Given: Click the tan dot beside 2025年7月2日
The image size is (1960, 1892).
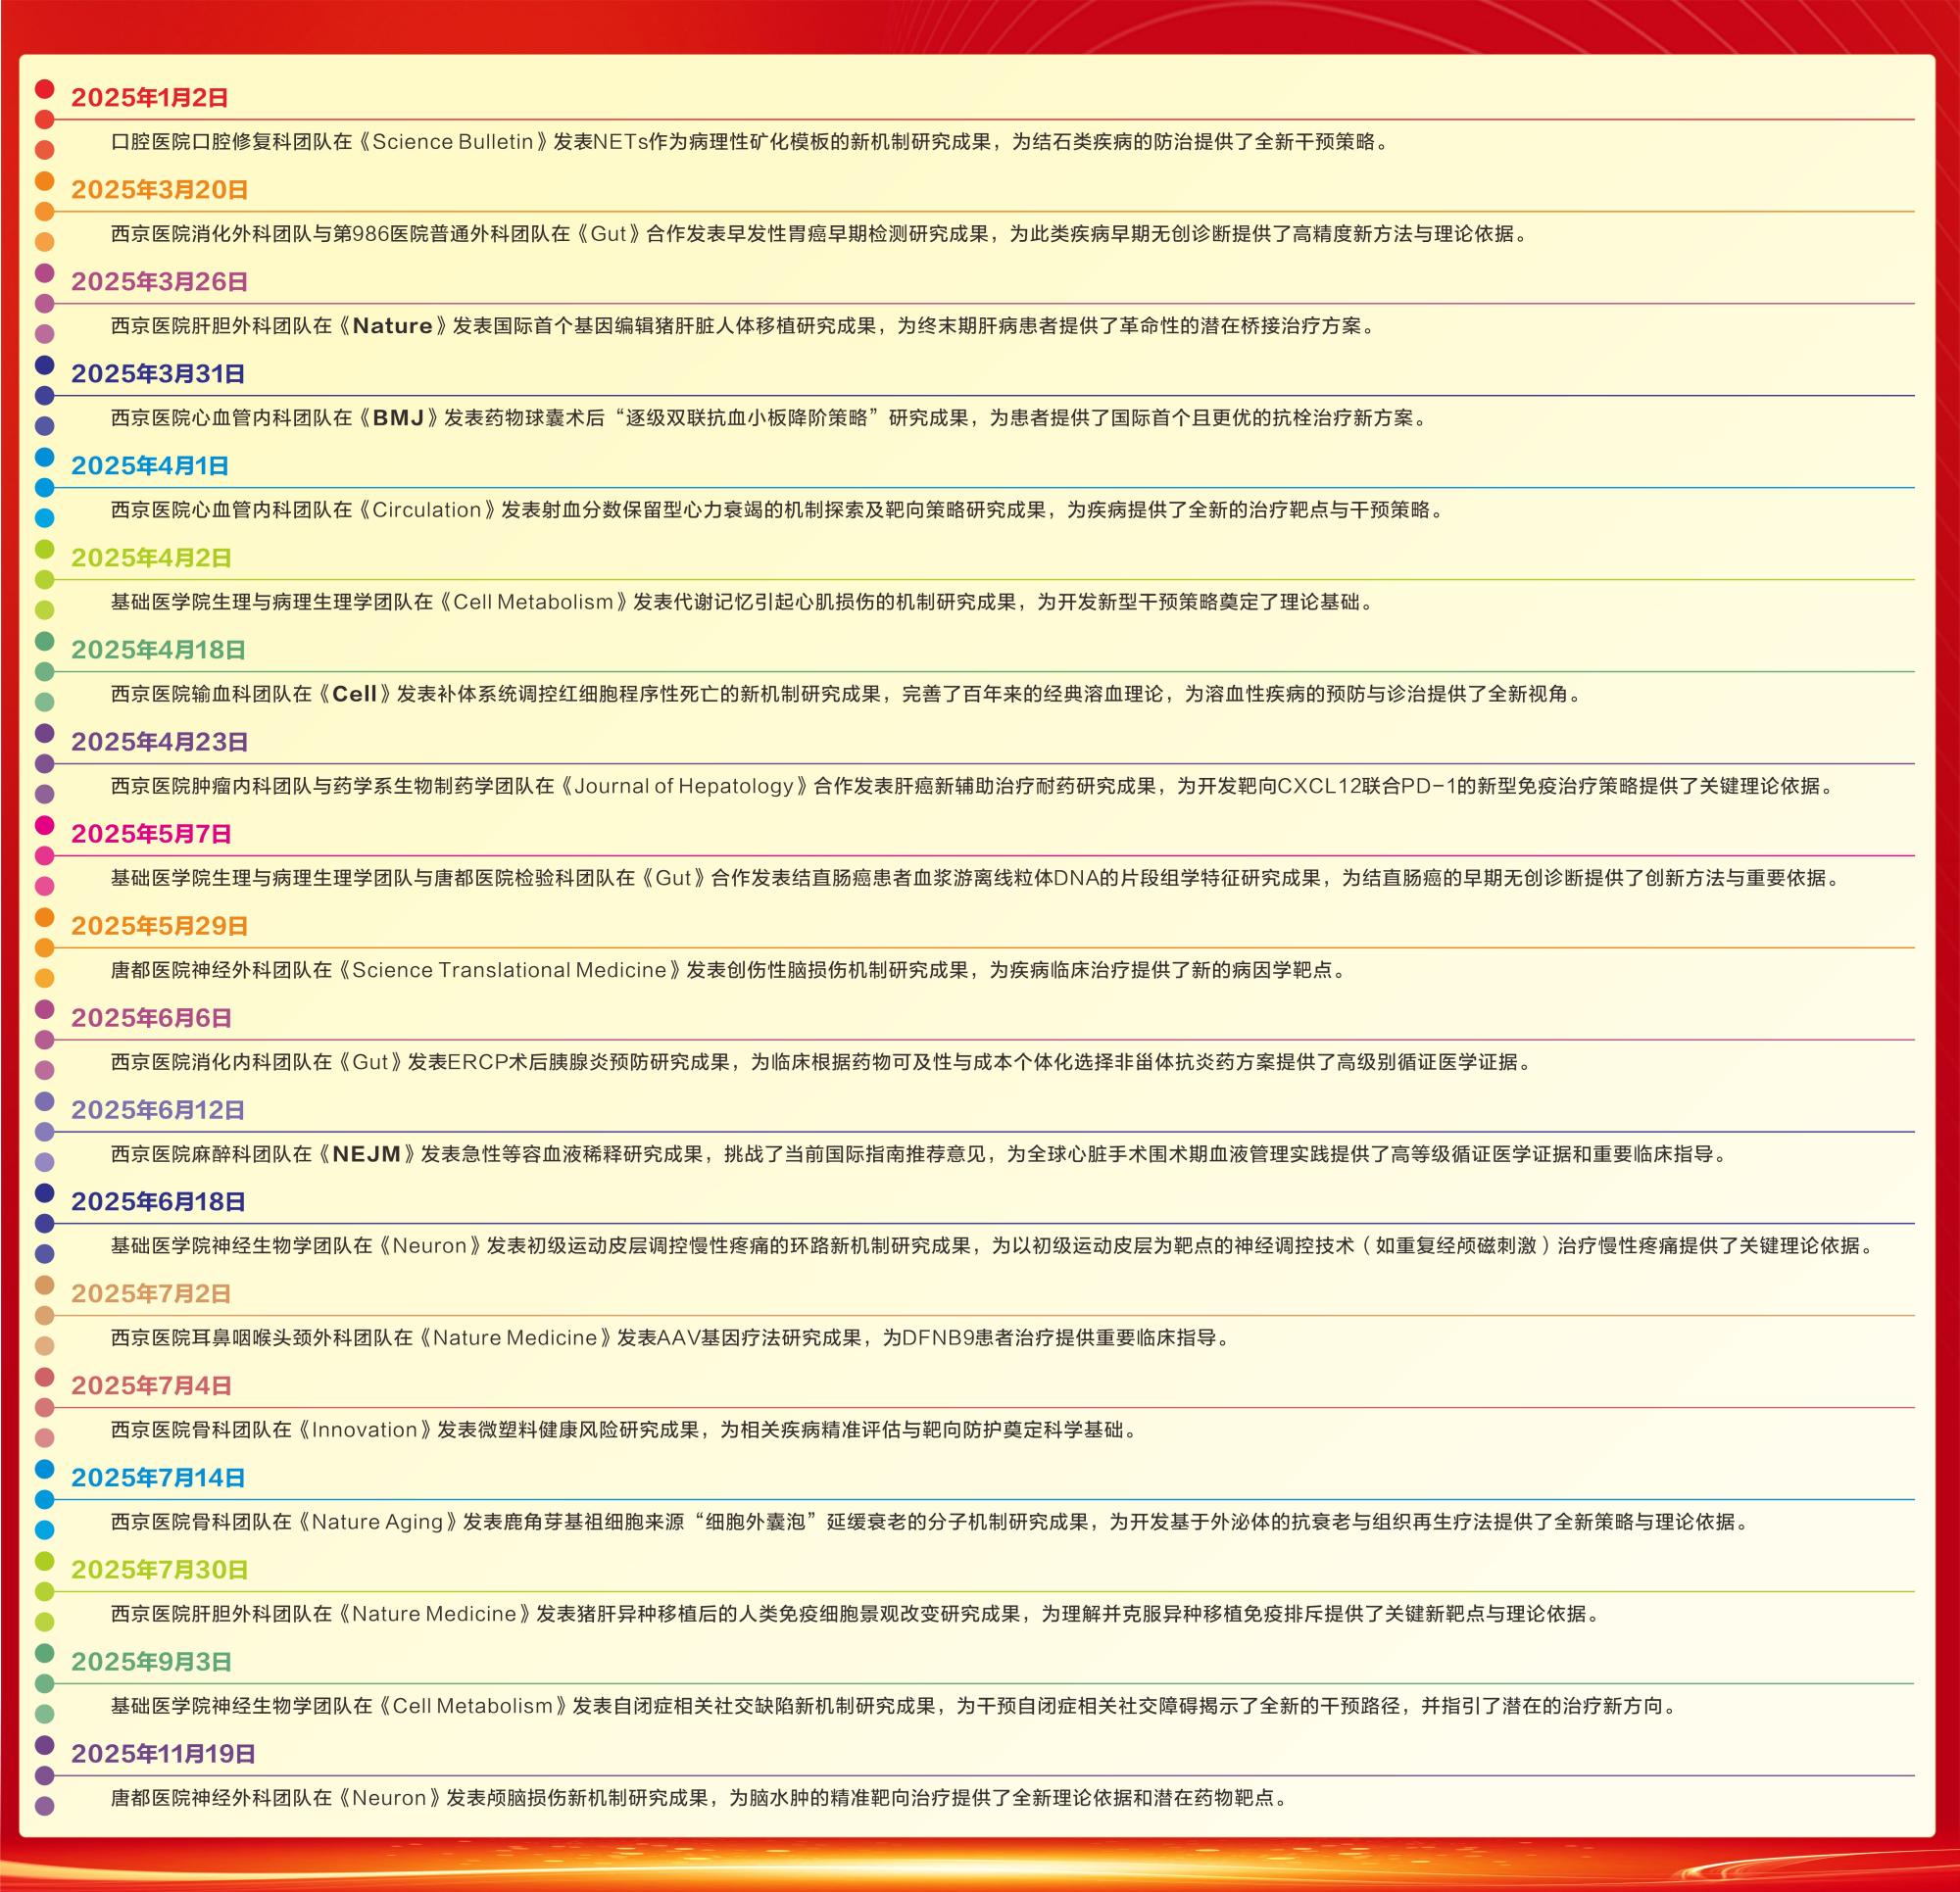Looking at the screenshot, I should click(44, 1285).
